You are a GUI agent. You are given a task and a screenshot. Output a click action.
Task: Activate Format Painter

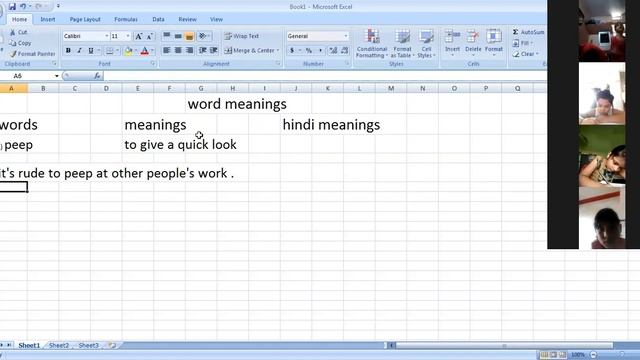point(33,54)
